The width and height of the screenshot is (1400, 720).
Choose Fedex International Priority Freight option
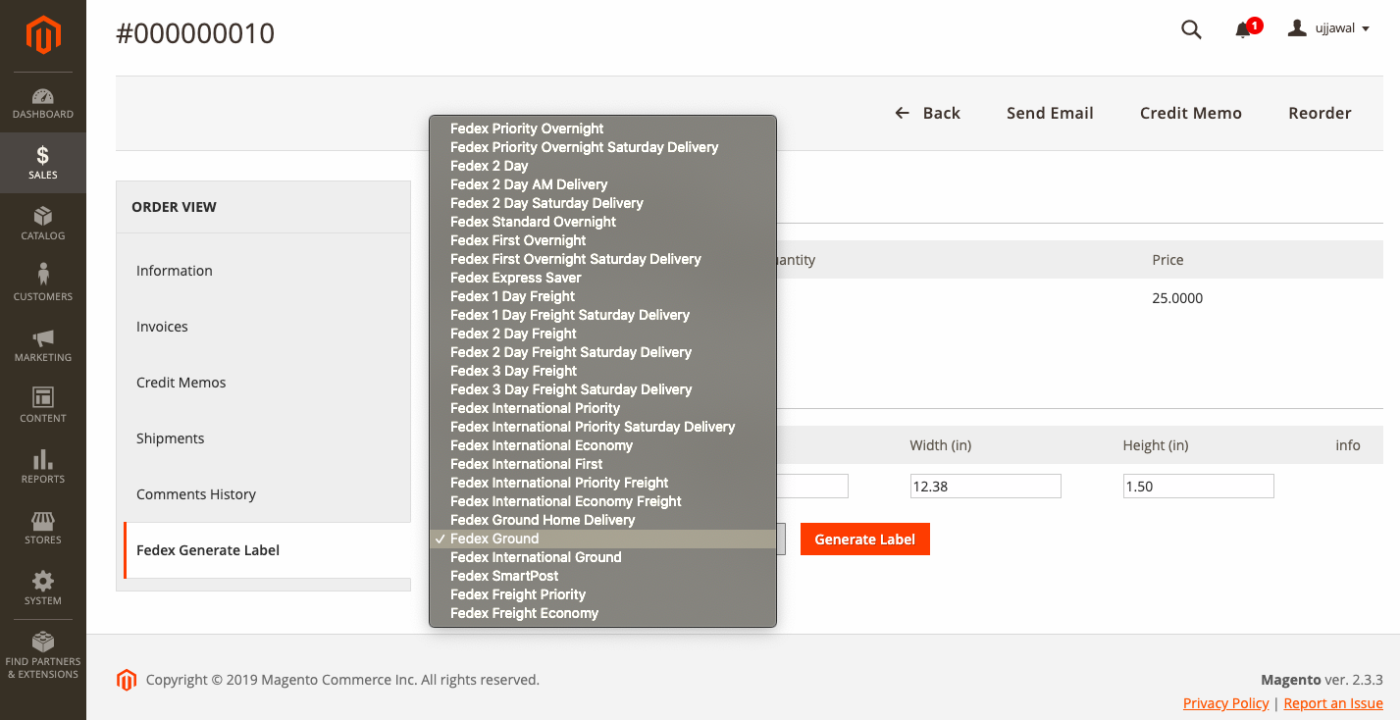point(603,483)
